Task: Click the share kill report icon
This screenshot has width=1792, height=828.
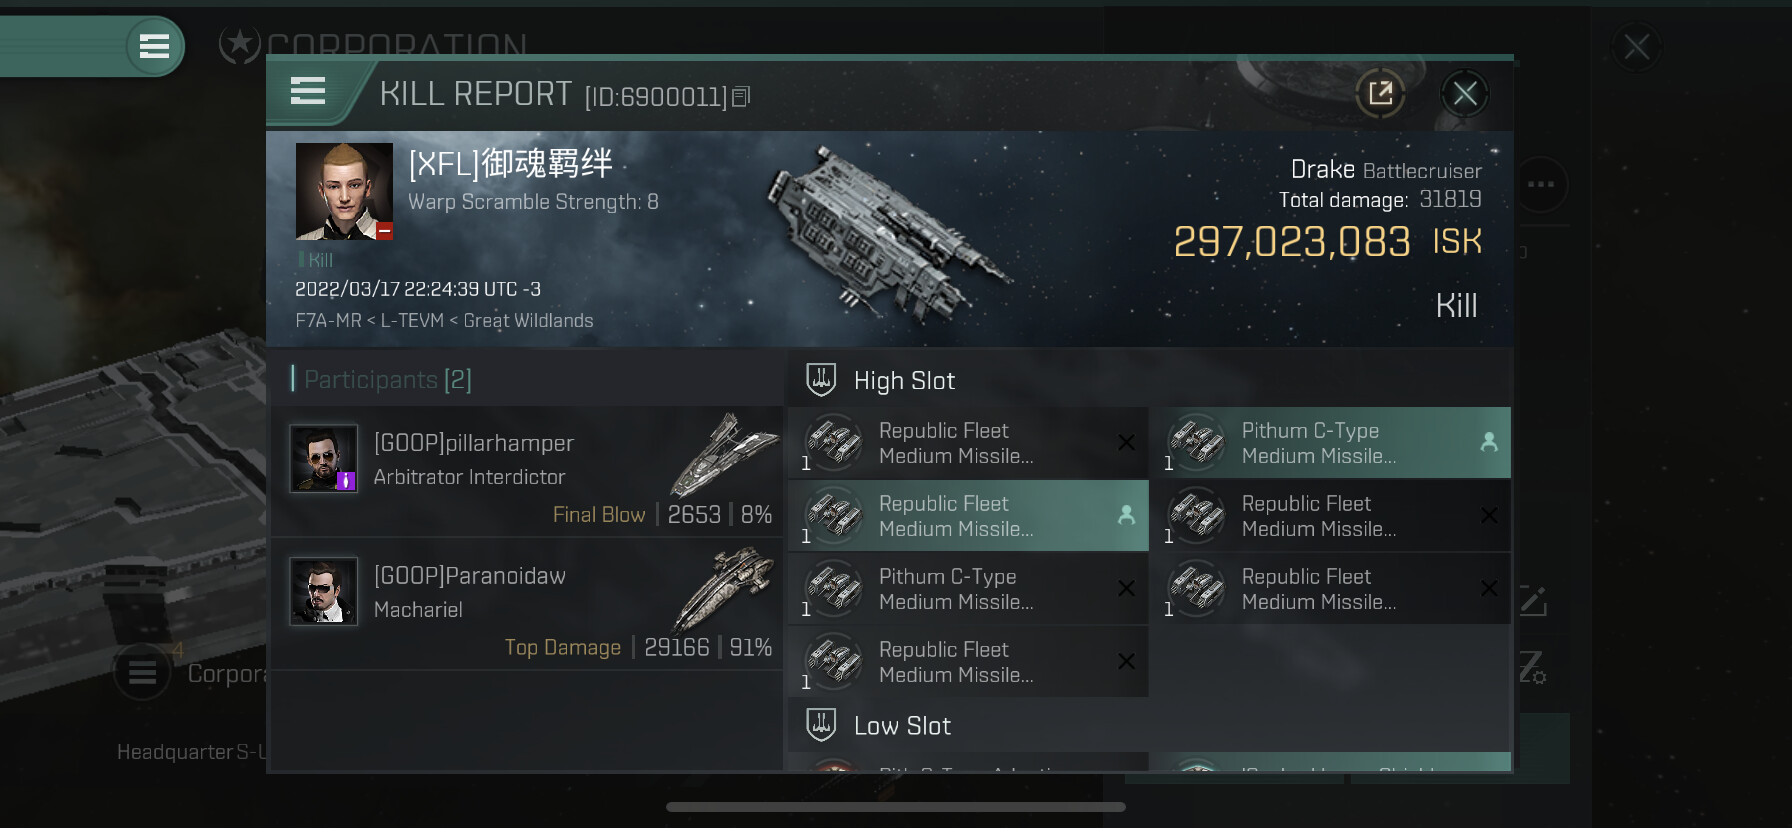Action: coord(1380,94)
